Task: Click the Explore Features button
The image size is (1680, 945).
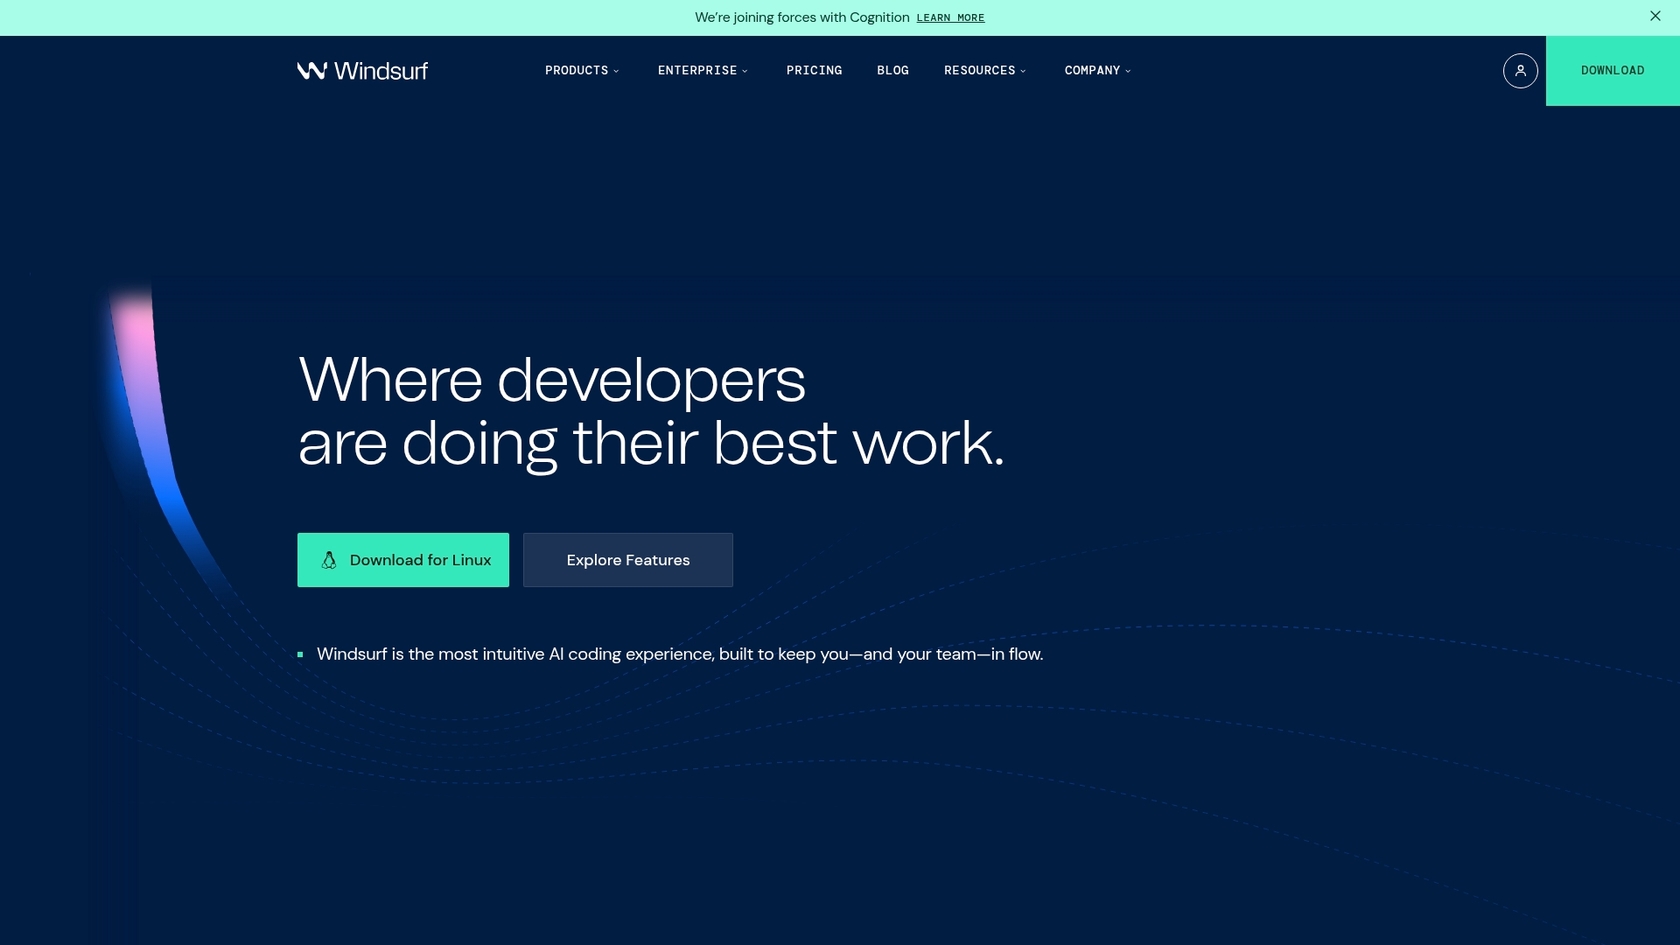Action: (x=627, y=559)
